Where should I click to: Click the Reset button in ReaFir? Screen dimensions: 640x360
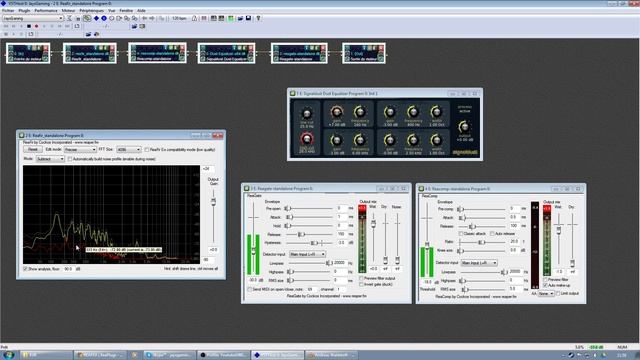(33, 150)
